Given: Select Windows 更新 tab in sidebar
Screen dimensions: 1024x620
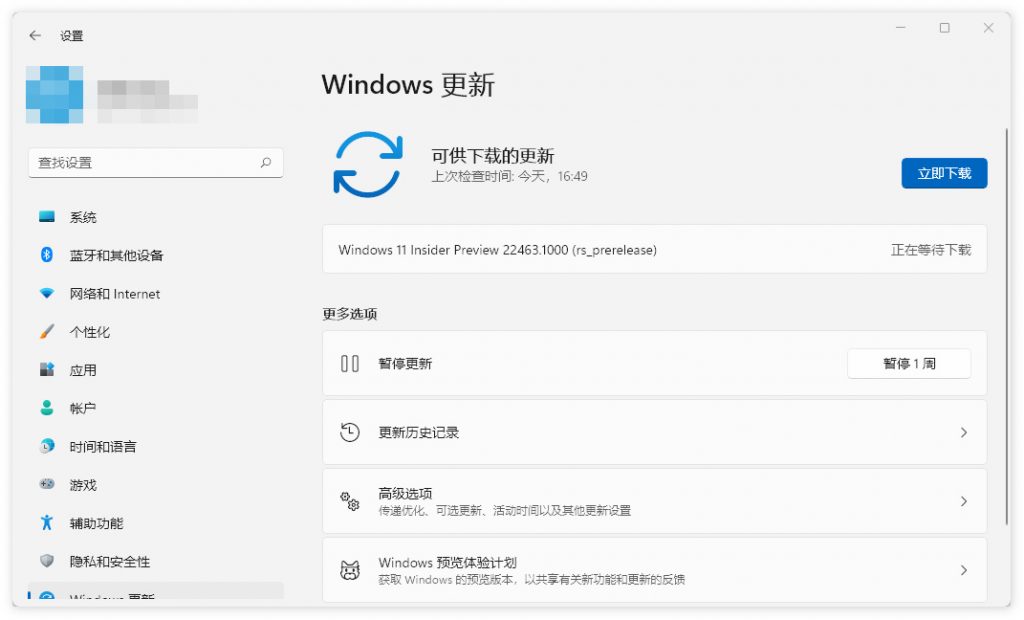Looking at the screenshot, I should point(100,598).
